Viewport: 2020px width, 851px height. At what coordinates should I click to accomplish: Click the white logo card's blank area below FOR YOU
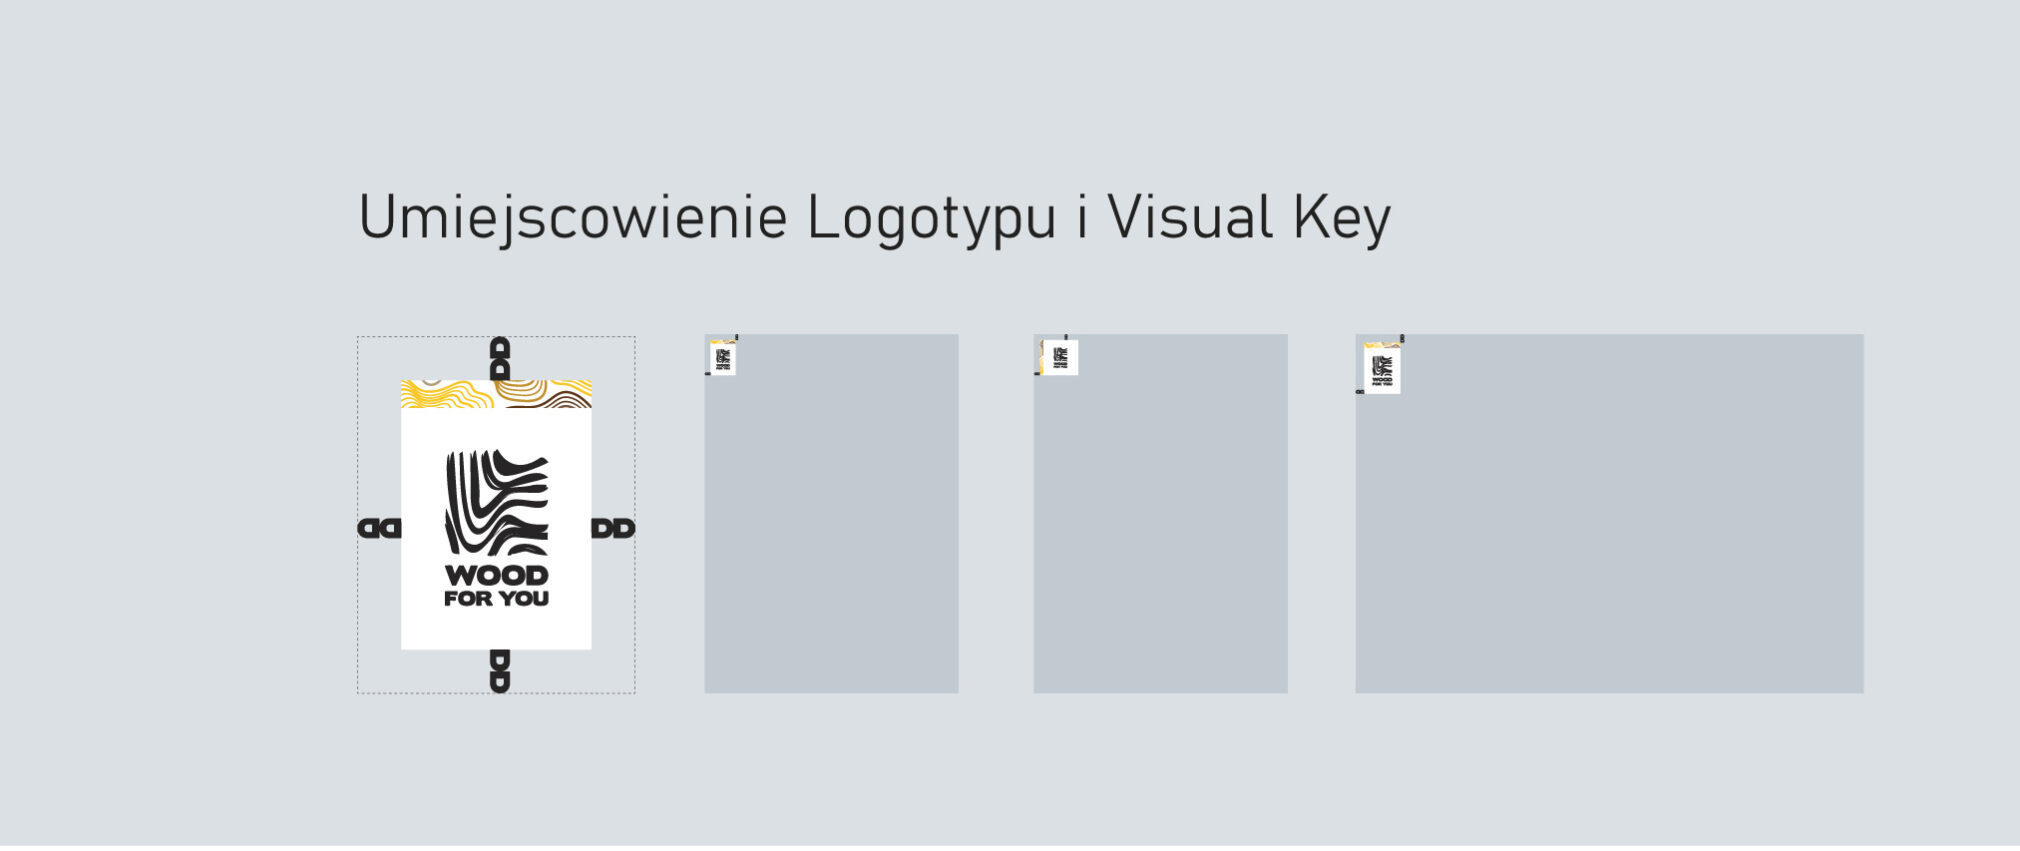(x=497, y=630)
